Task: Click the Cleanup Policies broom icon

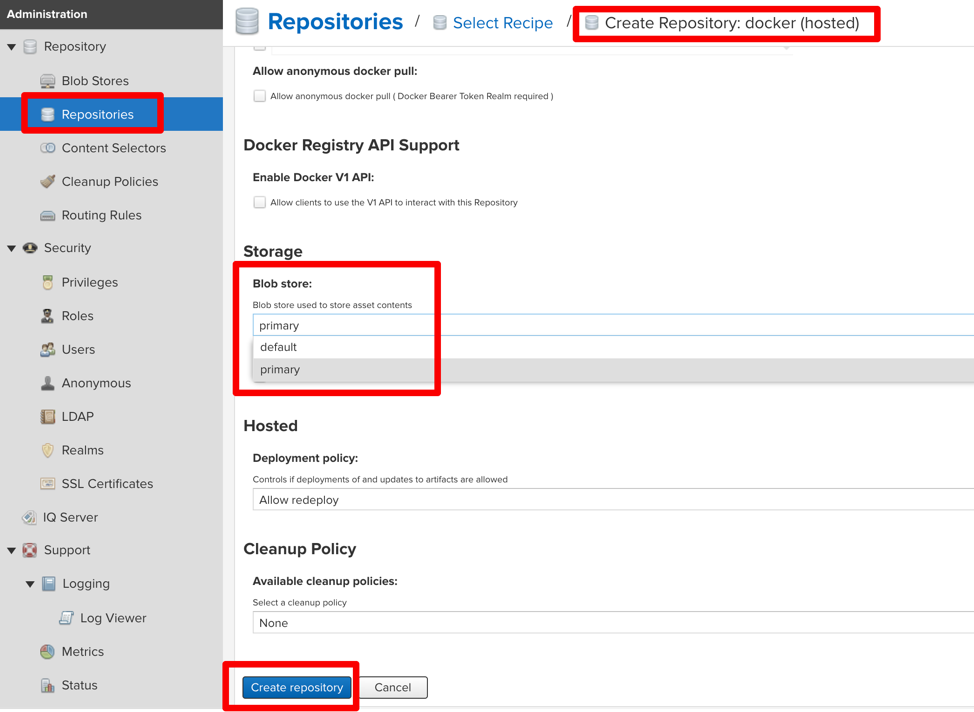Action: (x=48, y=181)
